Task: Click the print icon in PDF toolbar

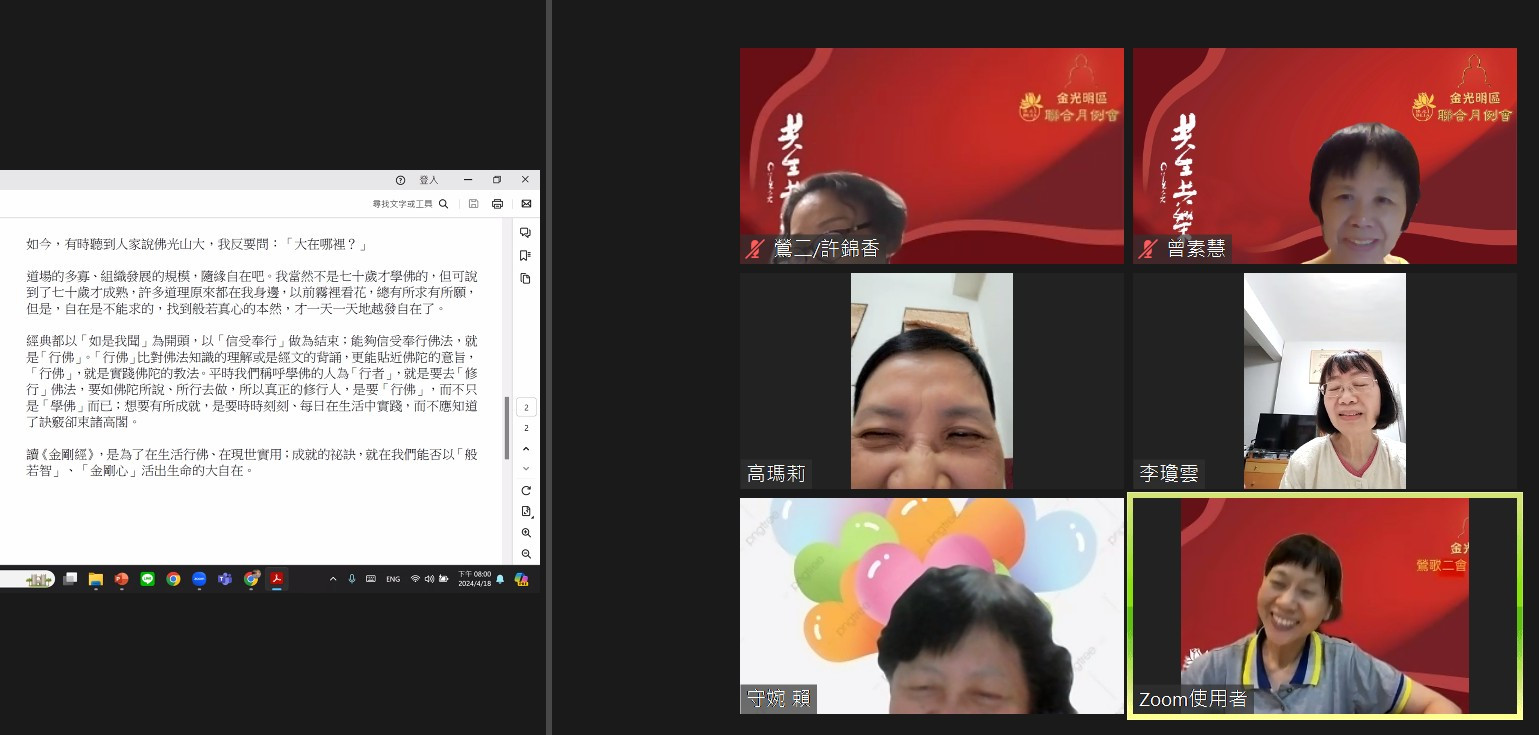Action: pos(498,204)
